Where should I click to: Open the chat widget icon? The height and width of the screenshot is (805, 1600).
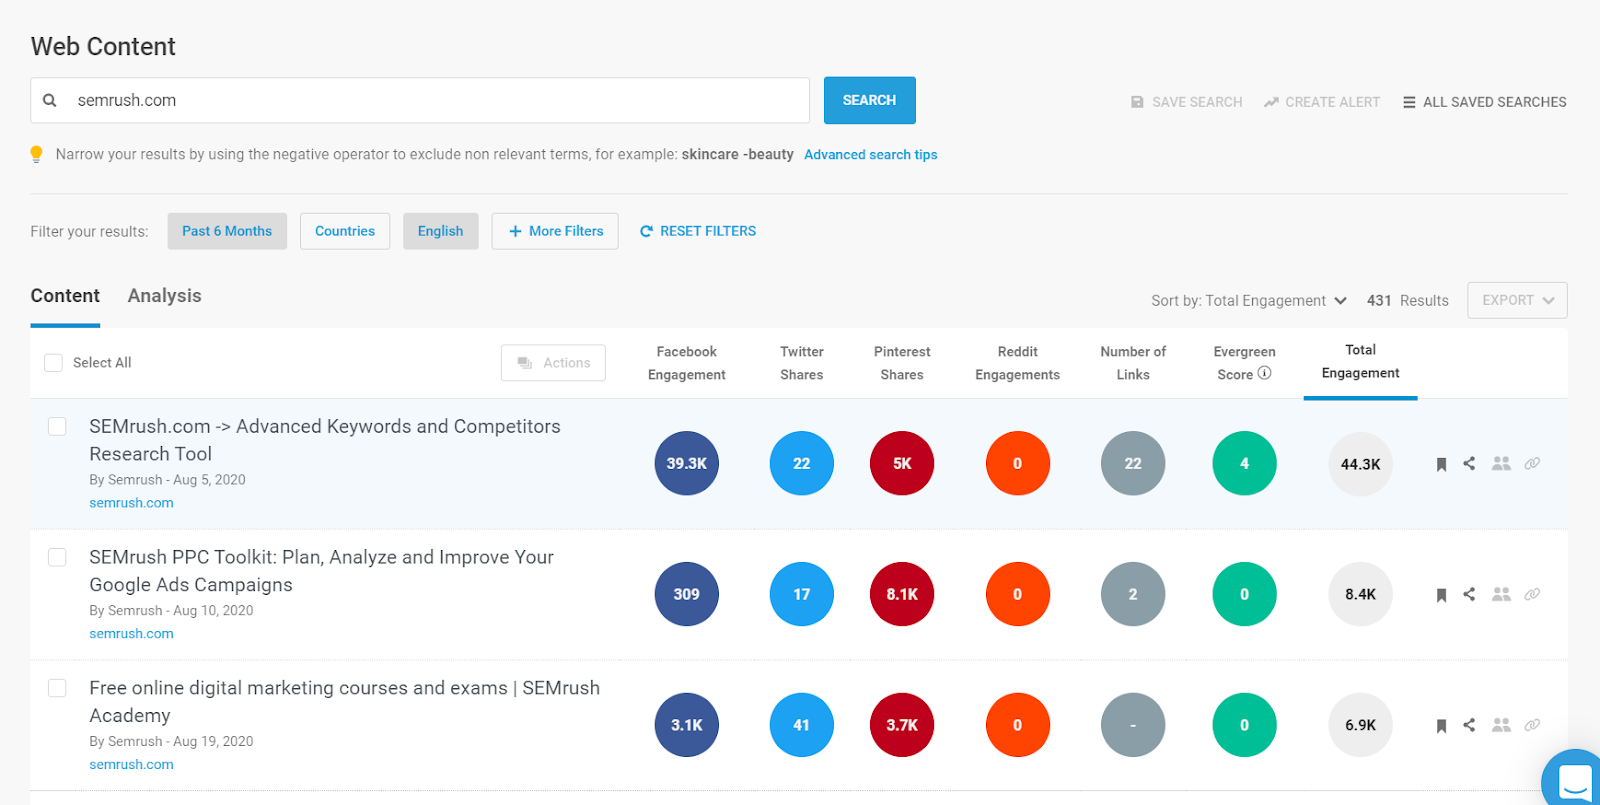point(1574,781)
